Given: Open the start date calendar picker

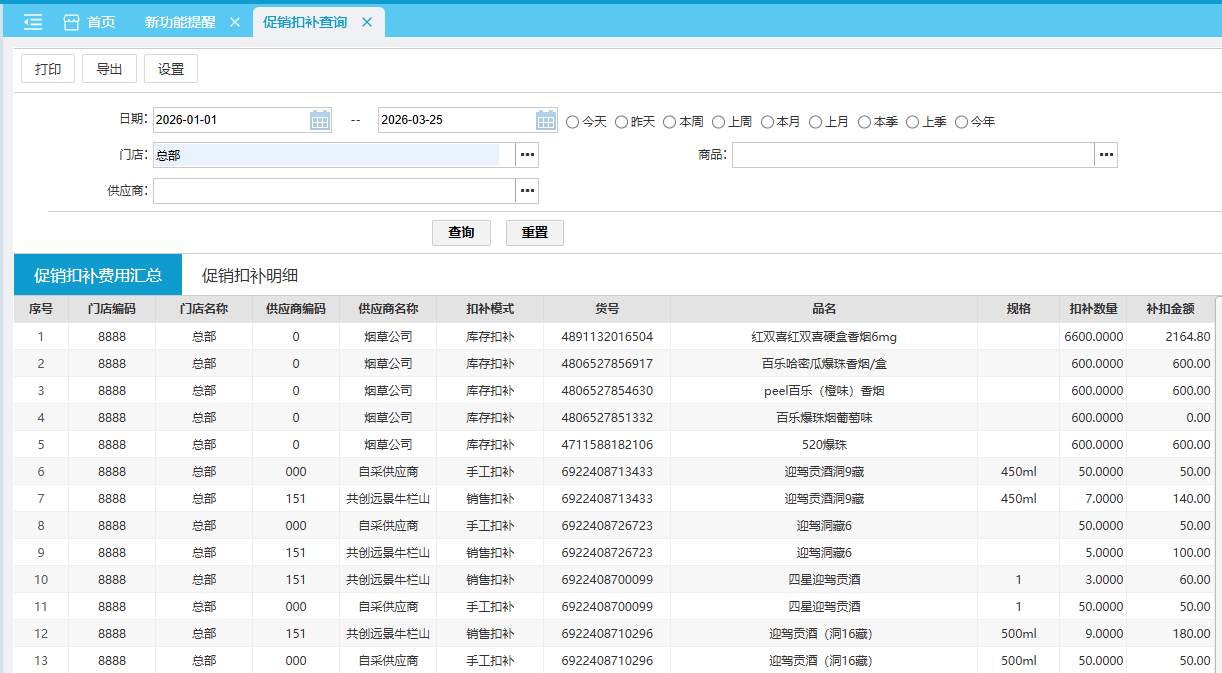Looking at the screenshot, I should click(x=320, y=121).
